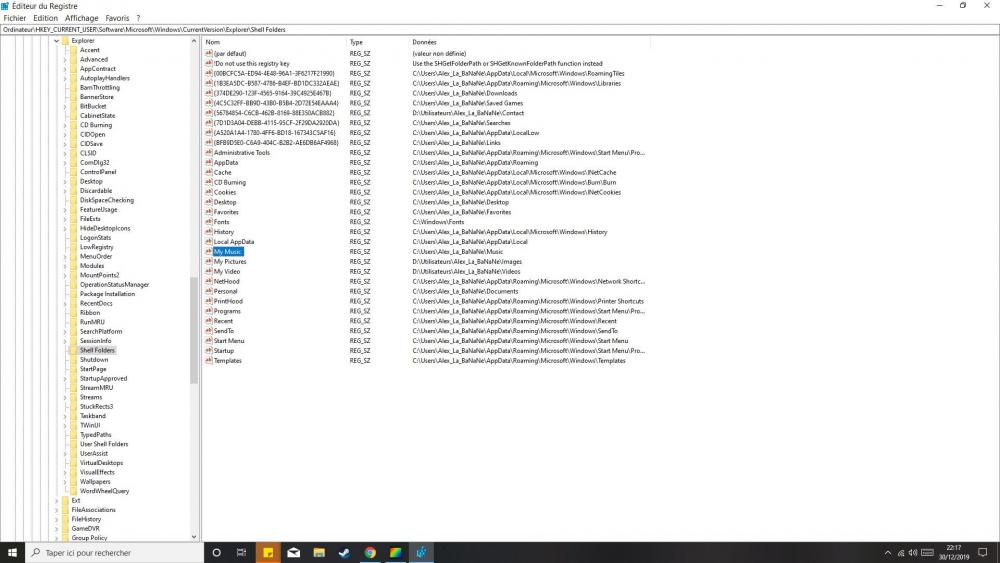Open the Edition menu
Screen dimensions: 1000x563
pyautogui.click(x=45, y=18)
